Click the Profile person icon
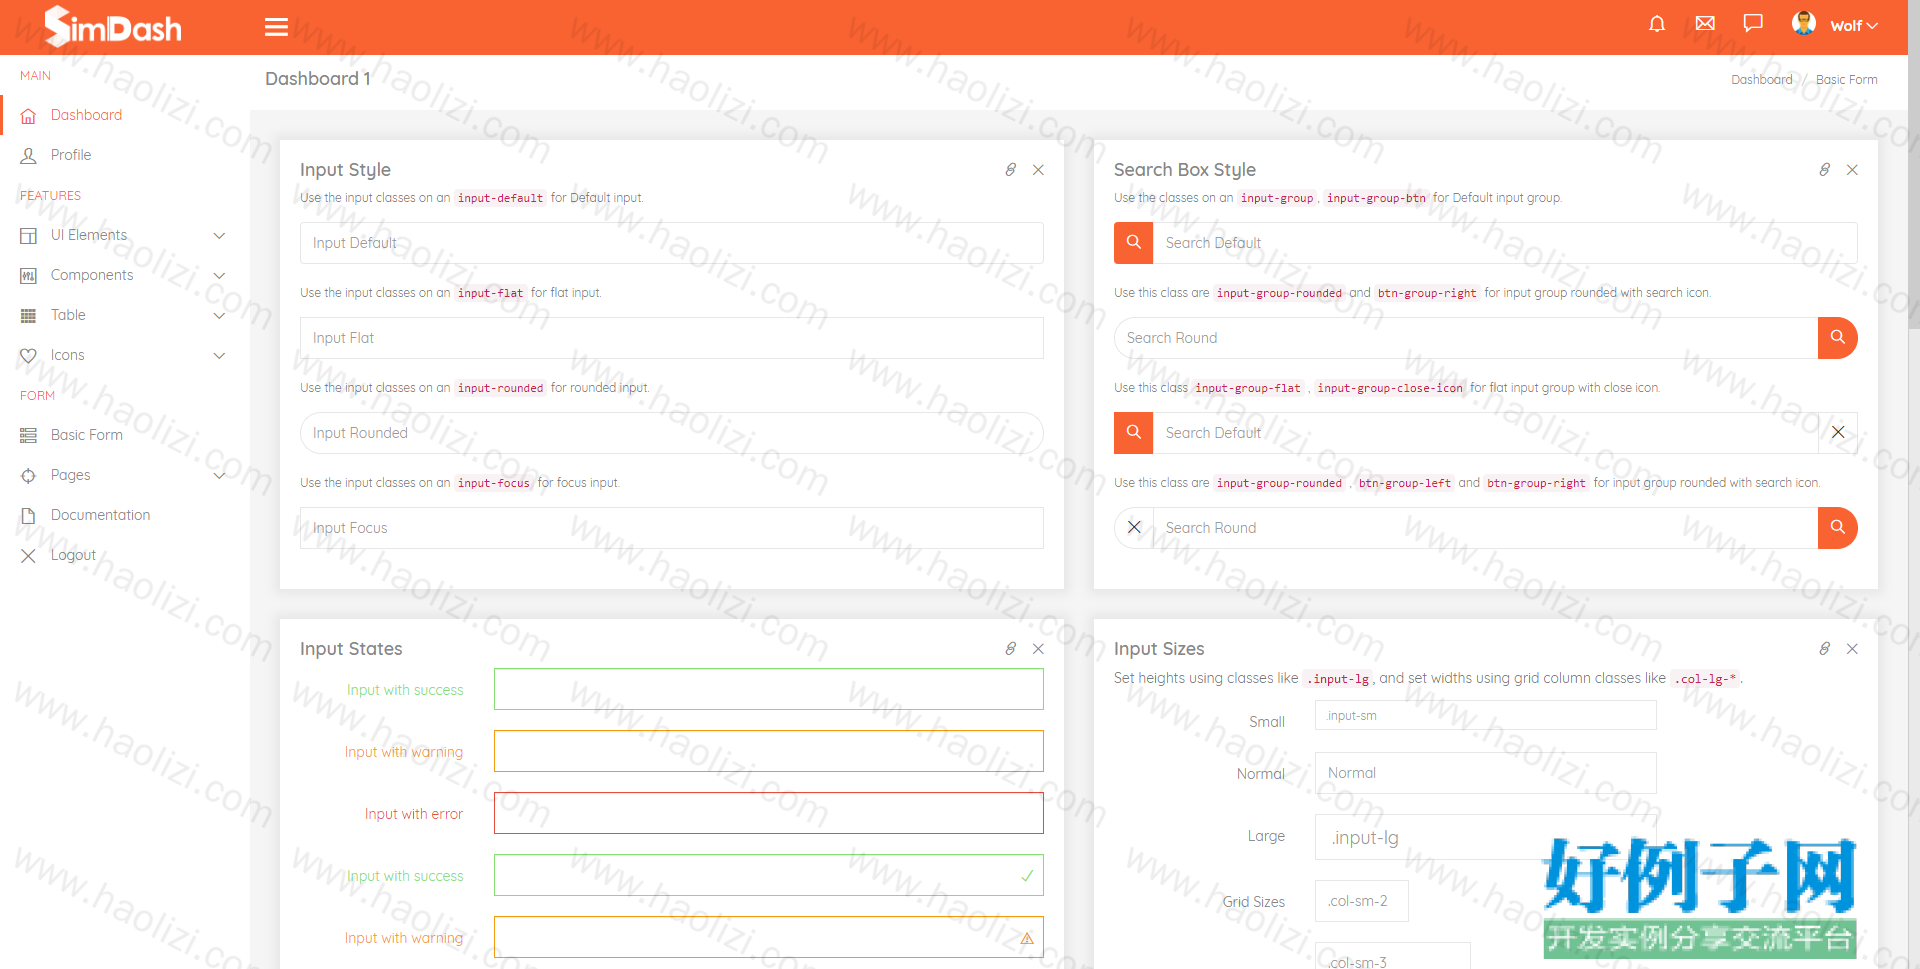 pos(28,156)
